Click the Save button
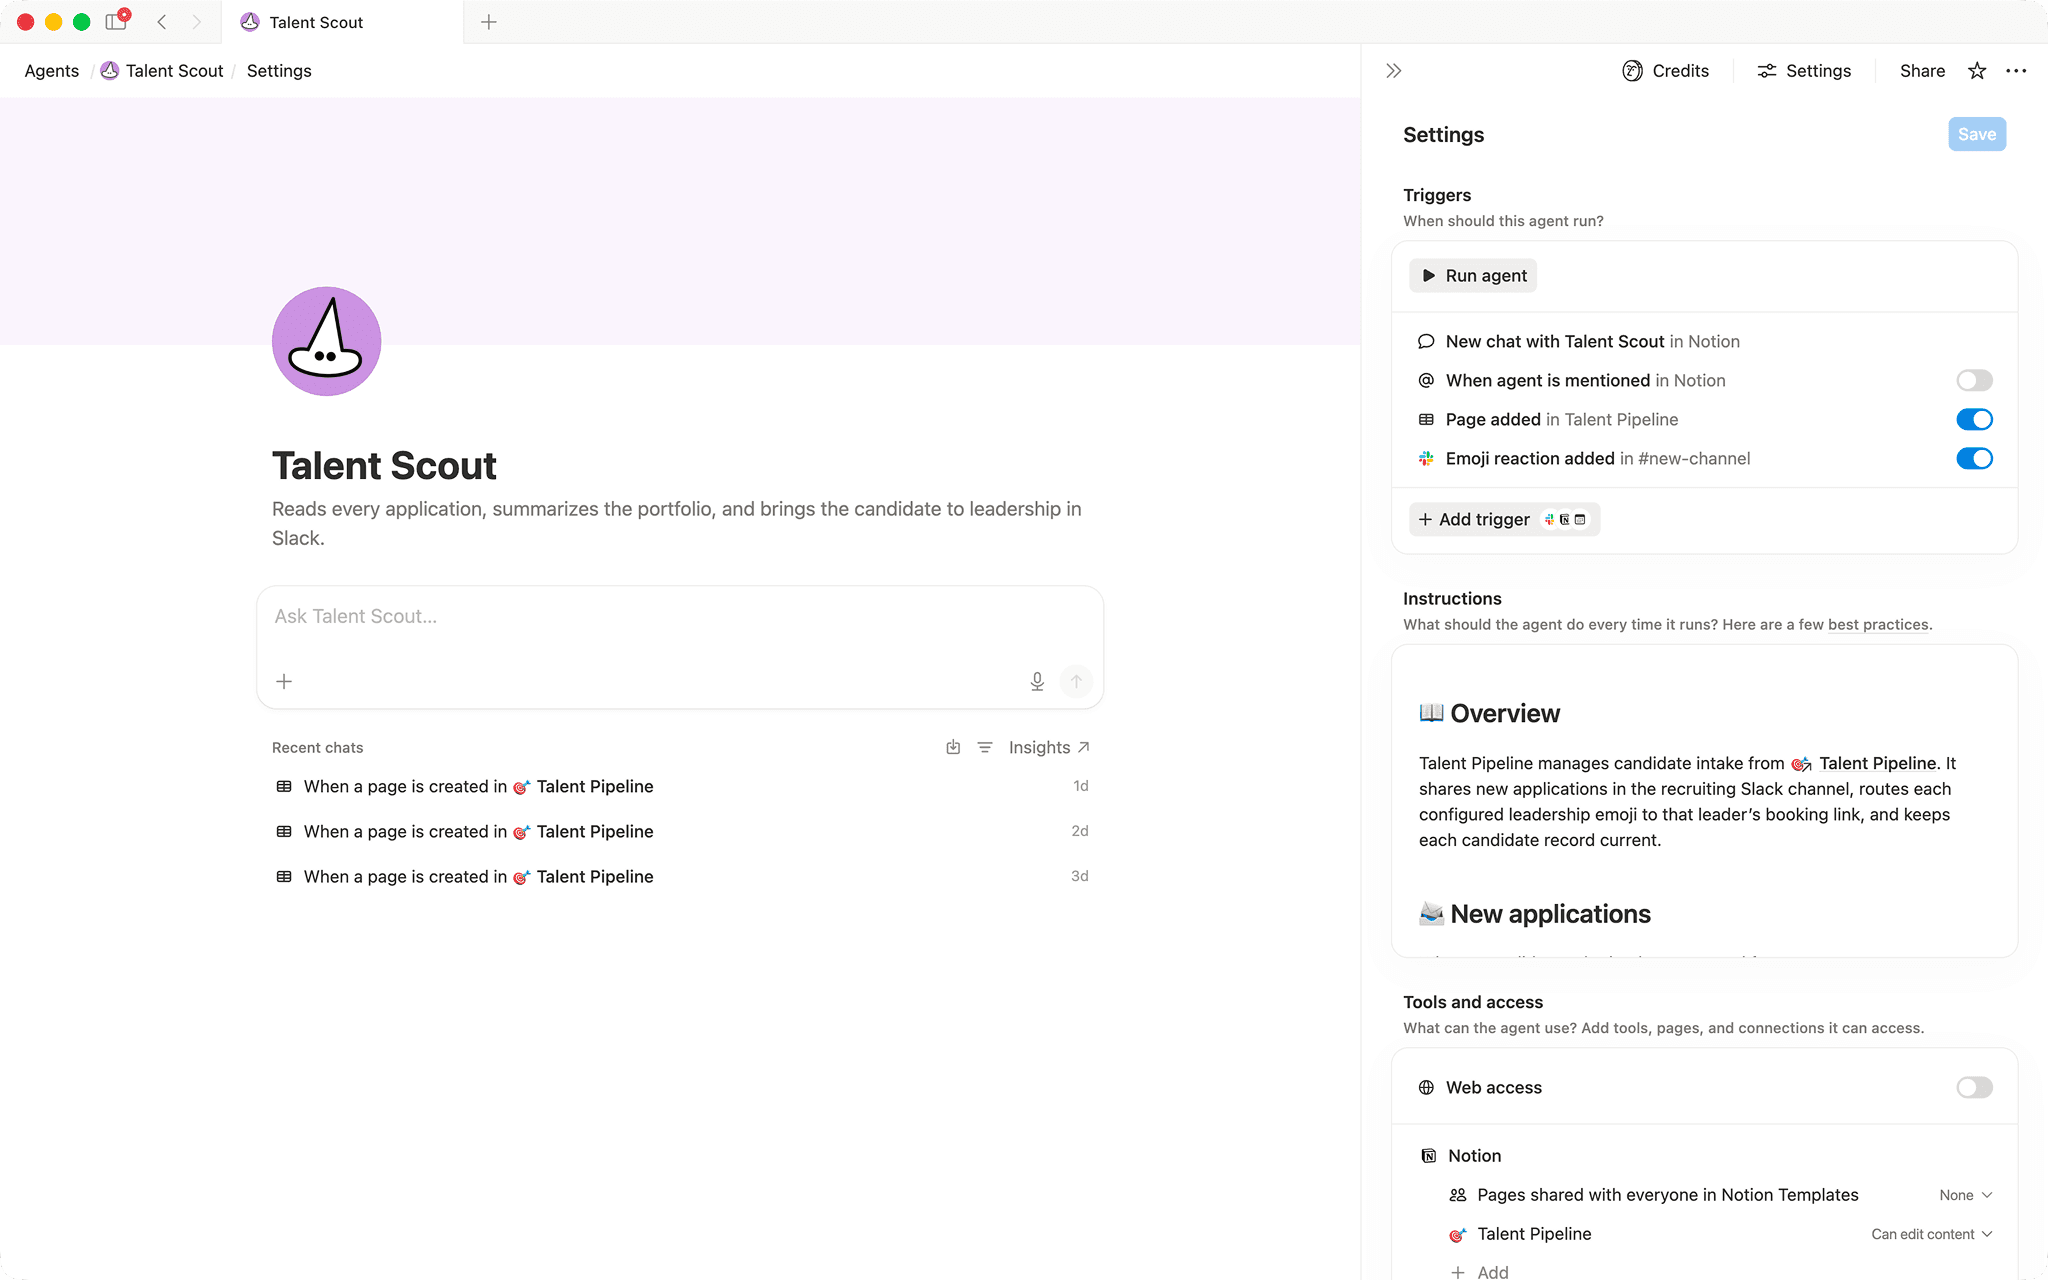2048x1280 pixels. click(x=1976, y=134)
